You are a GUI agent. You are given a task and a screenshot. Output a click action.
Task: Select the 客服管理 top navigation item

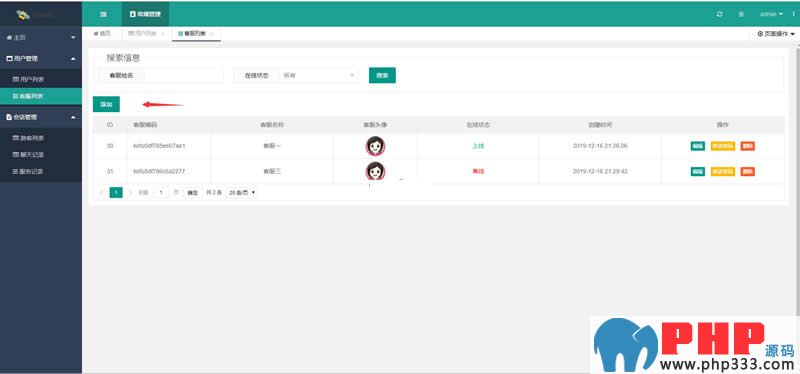(145, 14)
